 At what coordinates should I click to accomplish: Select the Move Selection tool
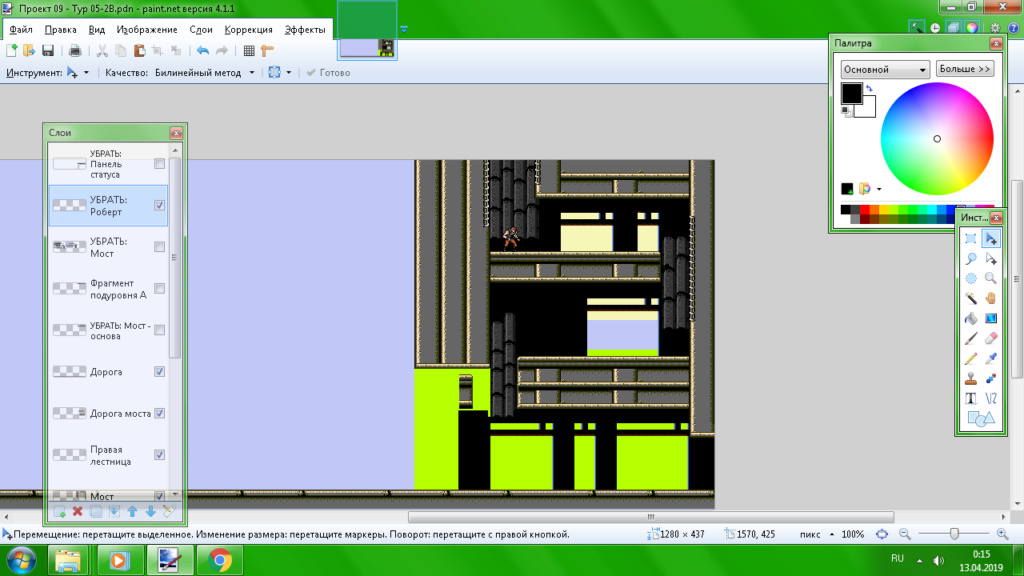(x=991, y=259)
